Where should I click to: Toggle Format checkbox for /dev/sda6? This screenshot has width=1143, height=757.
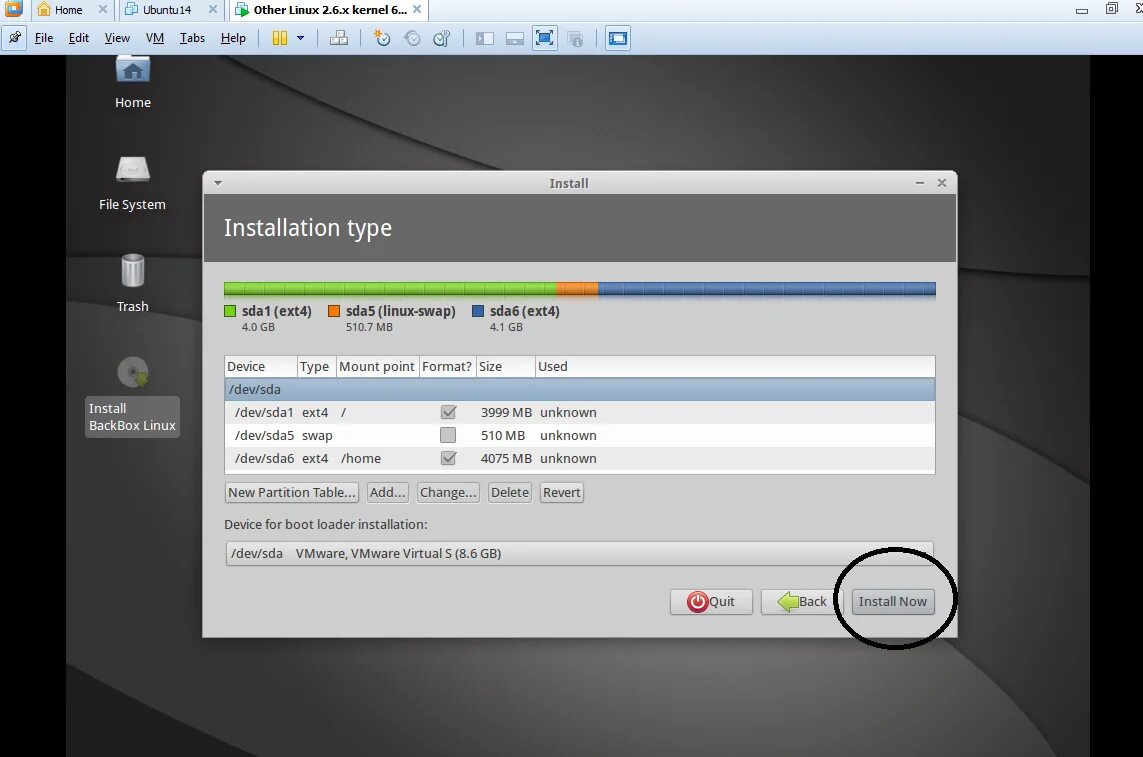[x=448, y=458]
